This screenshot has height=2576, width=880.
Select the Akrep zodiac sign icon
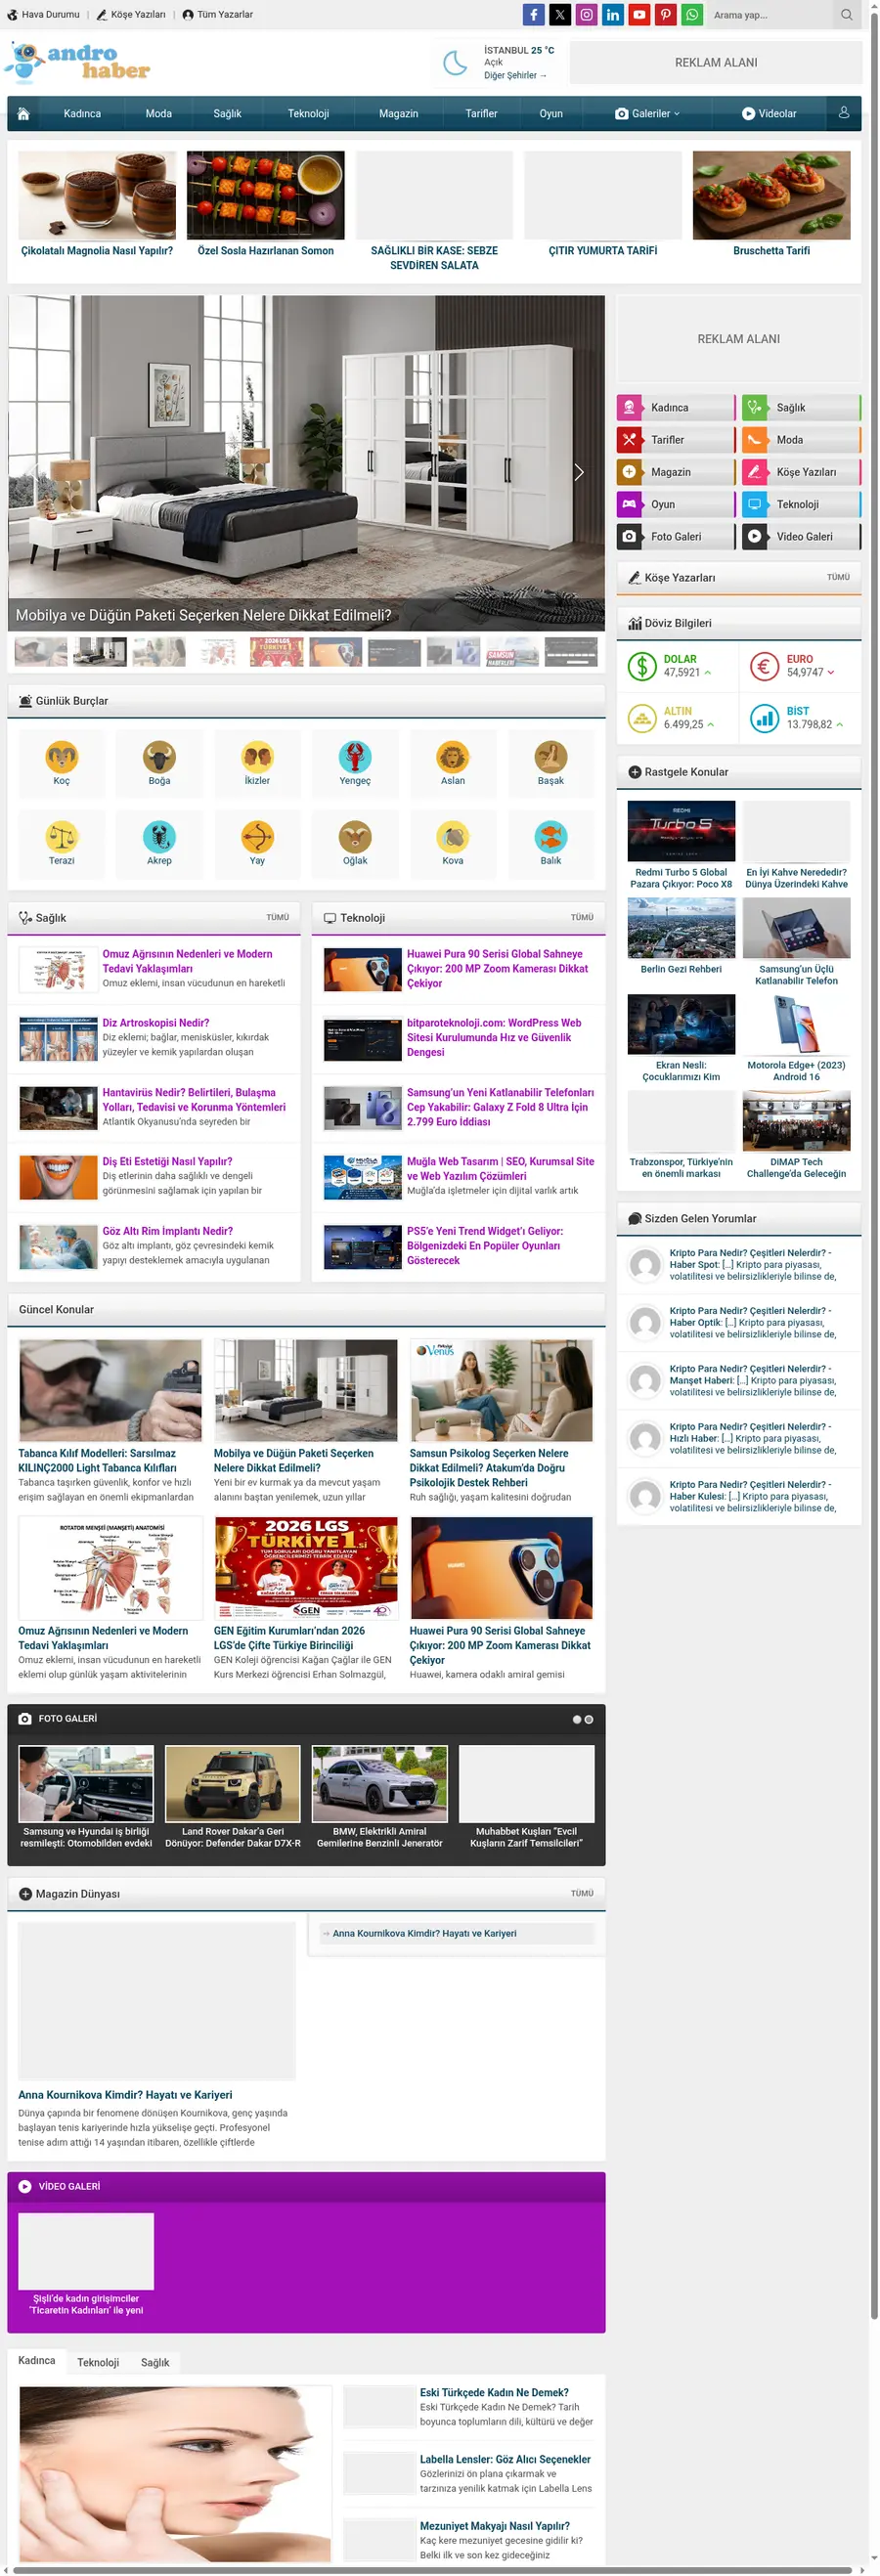coord(159,837)
